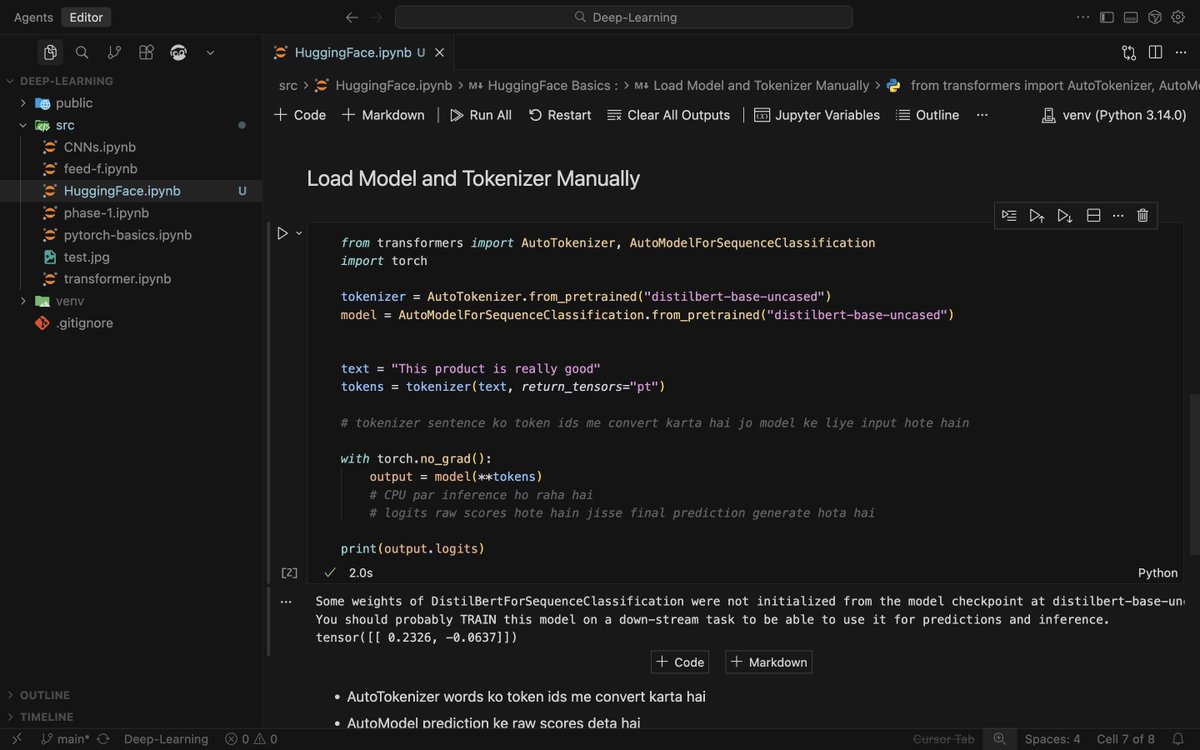Insert Markdown cell below output

coord(768,662)
